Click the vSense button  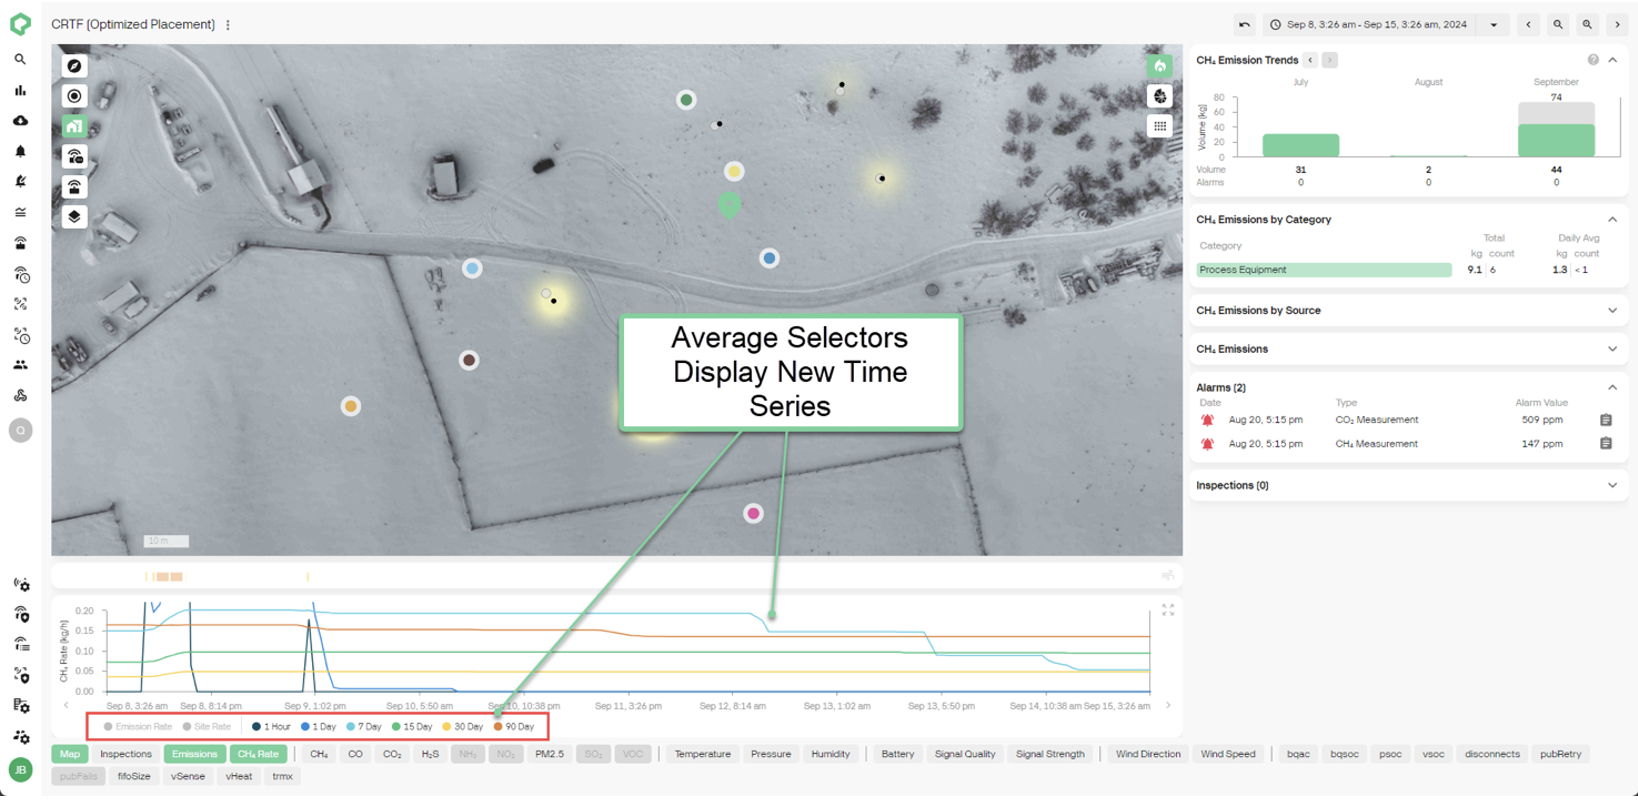[x=187, y=776]
